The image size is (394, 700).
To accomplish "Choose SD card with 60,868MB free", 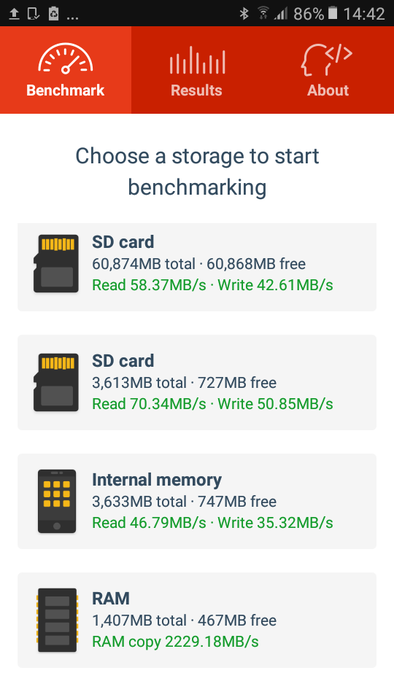I will 197,267.
